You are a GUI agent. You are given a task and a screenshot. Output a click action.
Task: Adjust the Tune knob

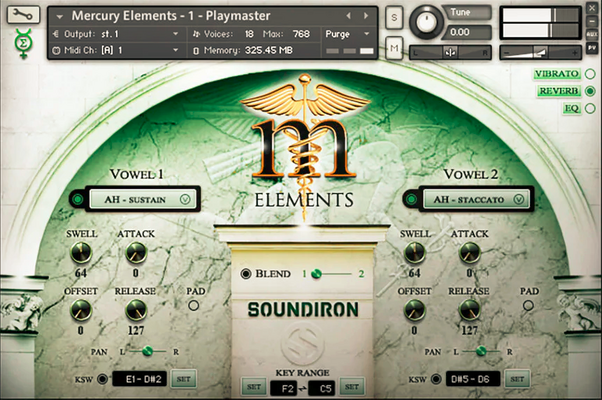(426, 22)
